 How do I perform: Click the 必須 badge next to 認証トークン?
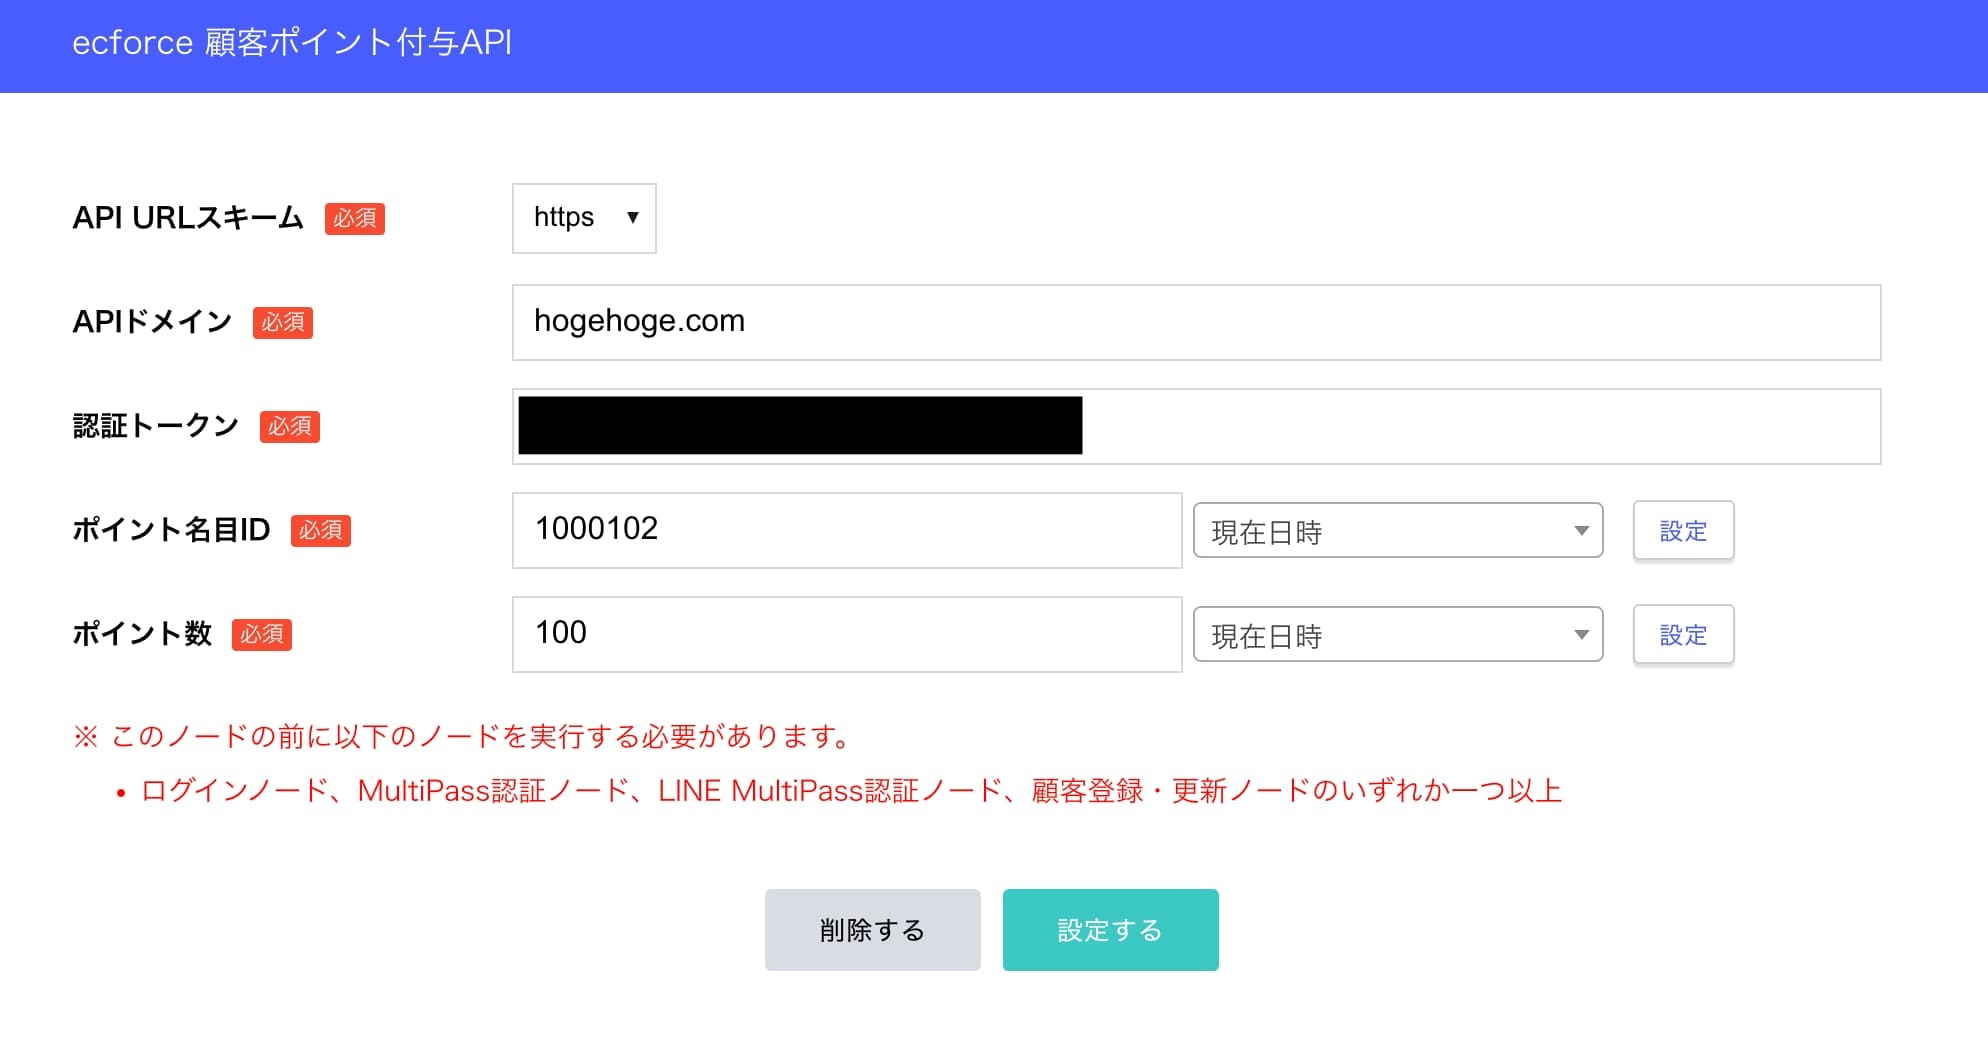point(290,426)
